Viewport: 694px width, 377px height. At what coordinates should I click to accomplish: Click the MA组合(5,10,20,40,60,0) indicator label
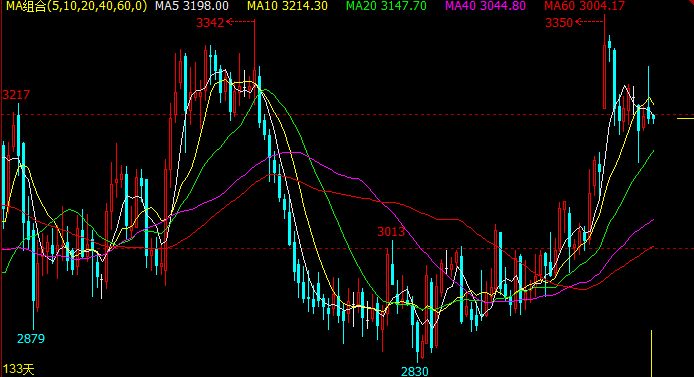click(x=76, y=6)
